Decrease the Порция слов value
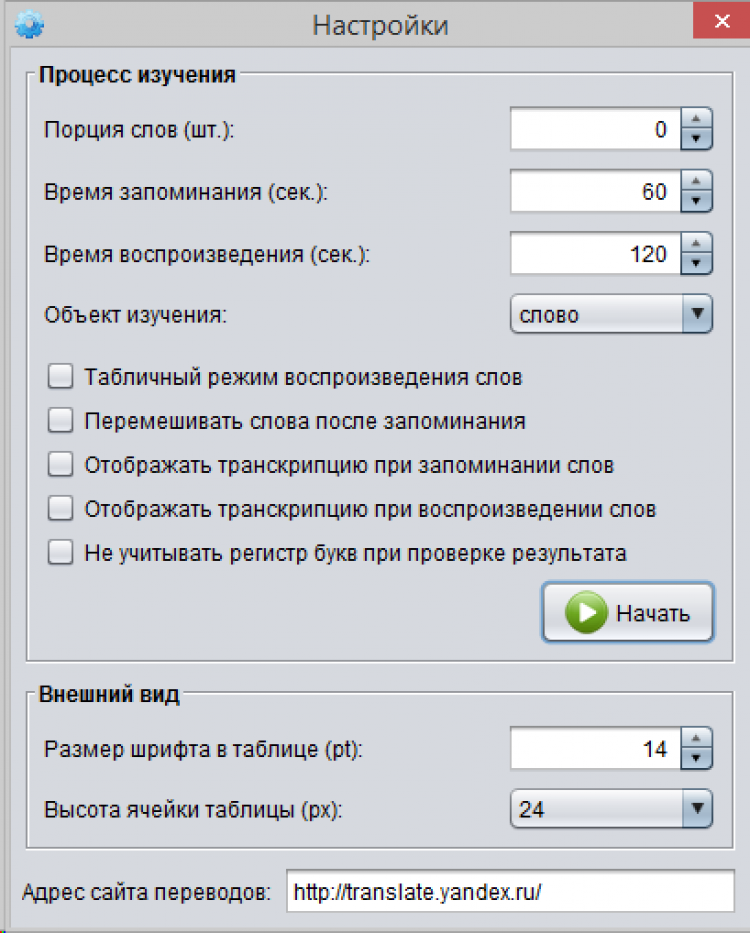 pos(697,140)
